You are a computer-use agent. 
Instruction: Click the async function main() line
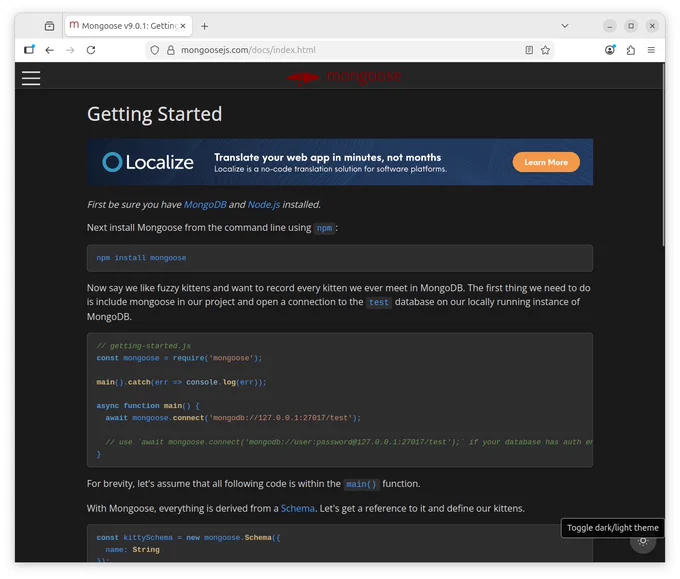point(148,406)
